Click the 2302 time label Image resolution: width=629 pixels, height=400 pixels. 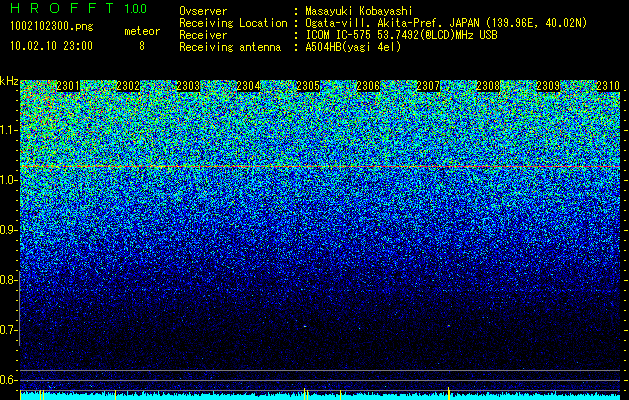pyautogui.click(x=128, y=86)
